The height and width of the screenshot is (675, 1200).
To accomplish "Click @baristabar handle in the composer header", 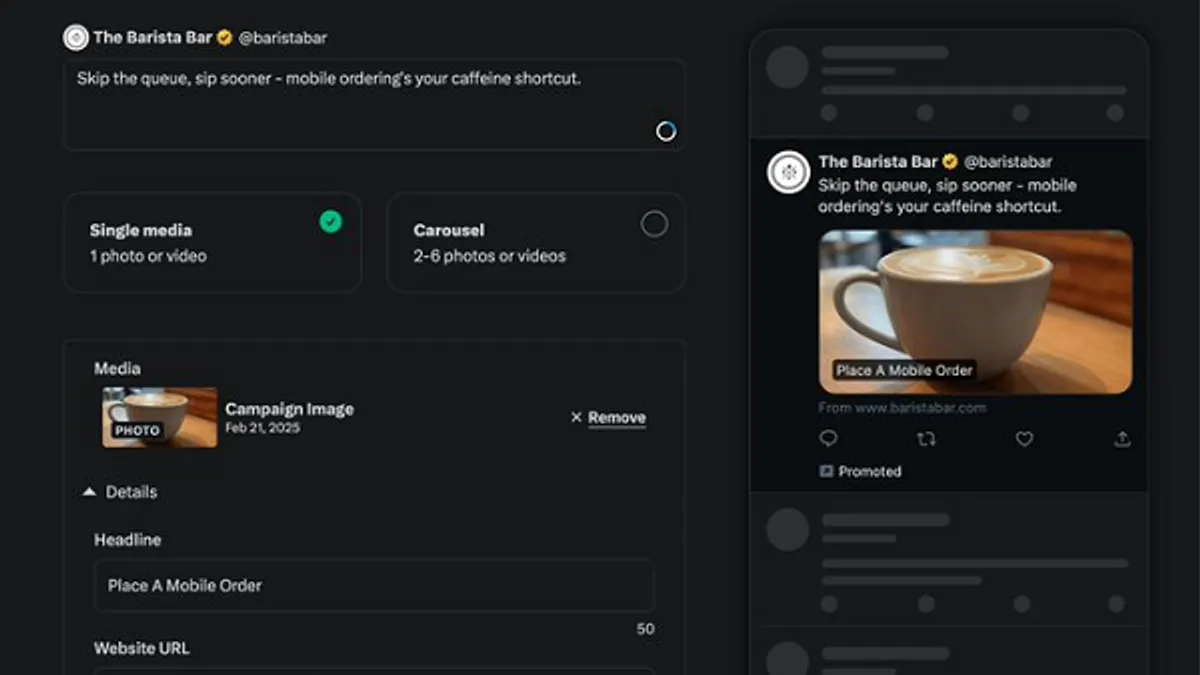I will tap(282, 38).
